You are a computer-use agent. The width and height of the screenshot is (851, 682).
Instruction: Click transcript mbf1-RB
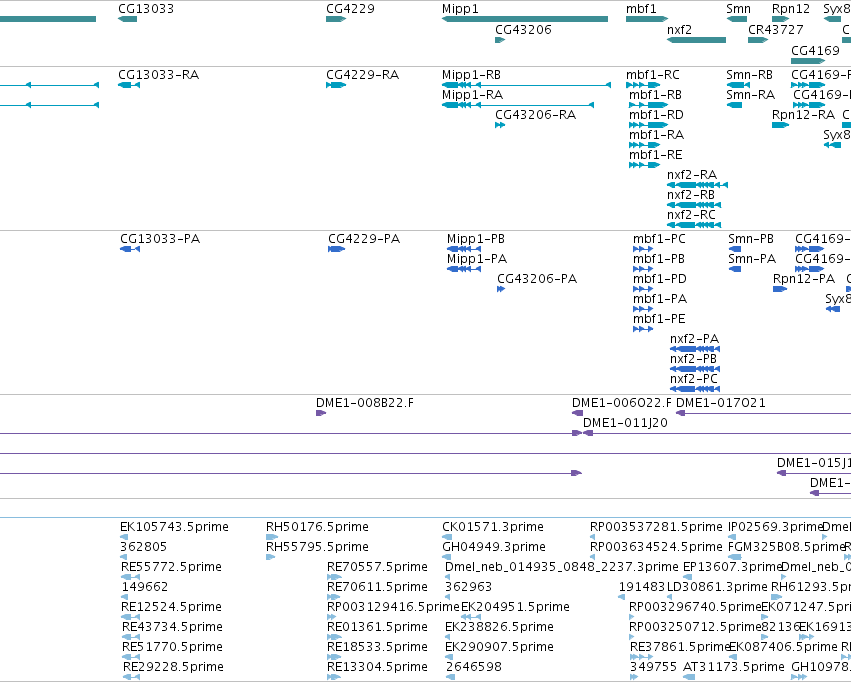655,94
